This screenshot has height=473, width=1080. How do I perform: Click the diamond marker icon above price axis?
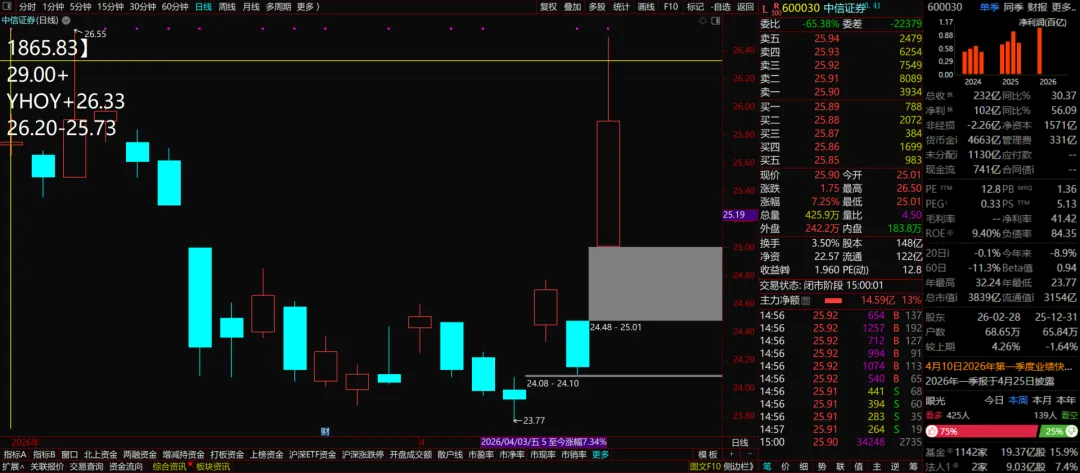(702, 21)
